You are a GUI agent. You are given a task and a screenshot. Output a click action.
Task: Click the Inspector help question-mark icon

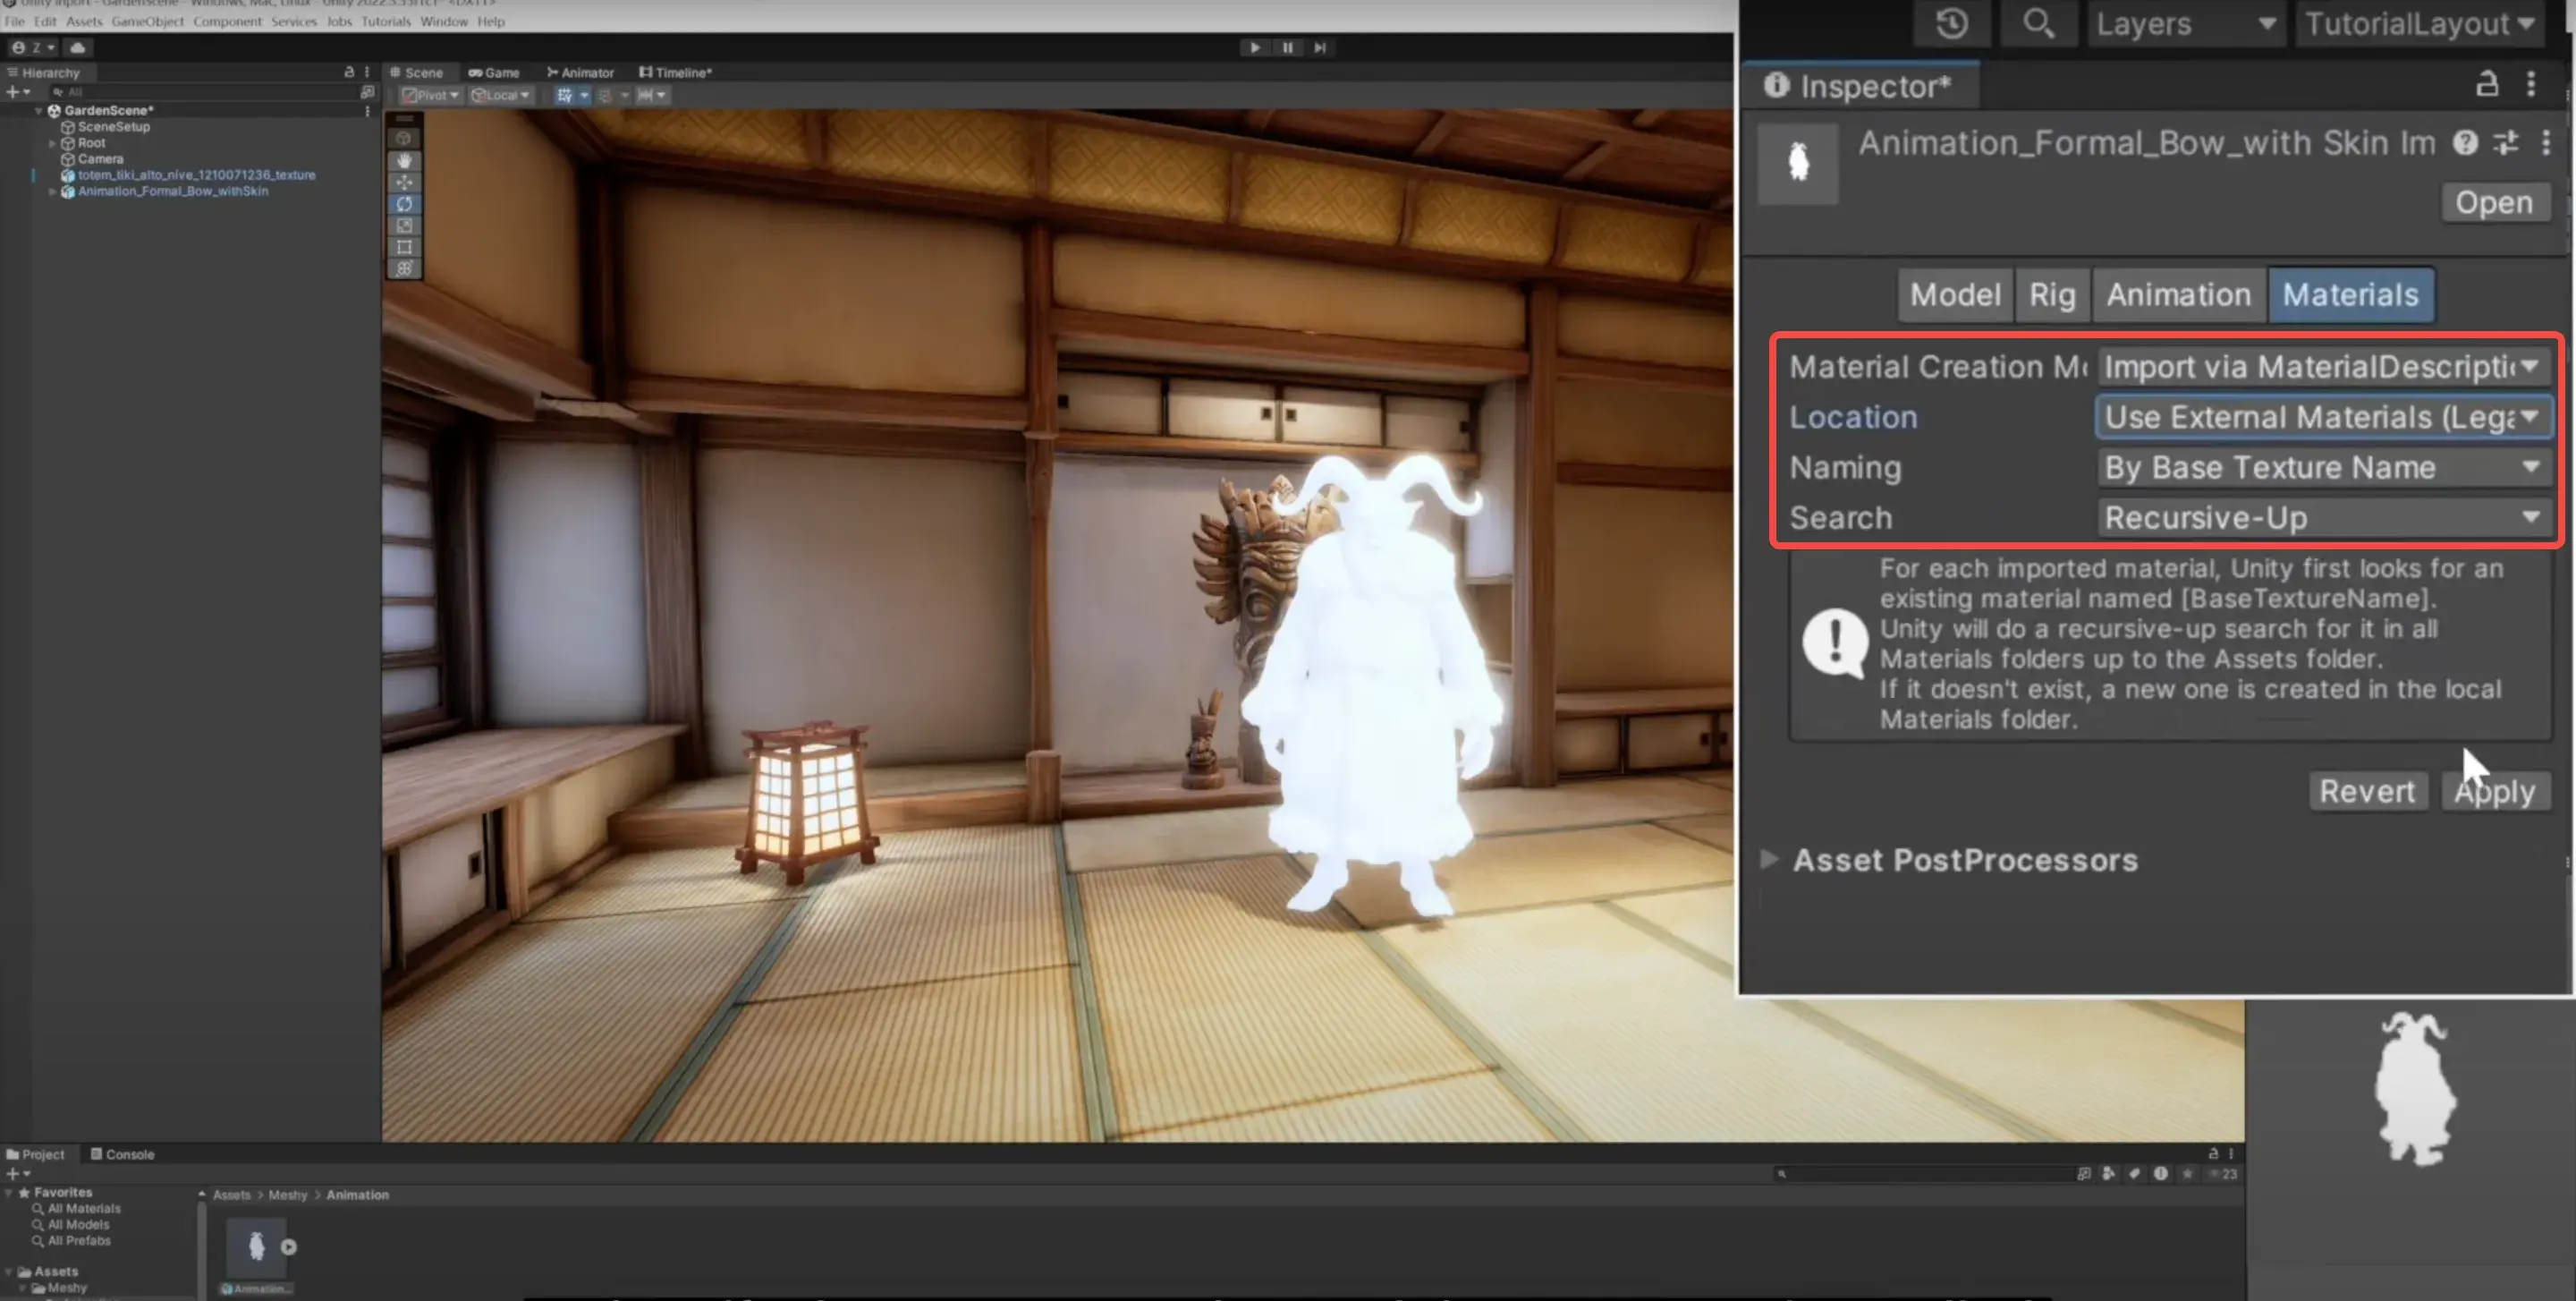pos(2466,143)
